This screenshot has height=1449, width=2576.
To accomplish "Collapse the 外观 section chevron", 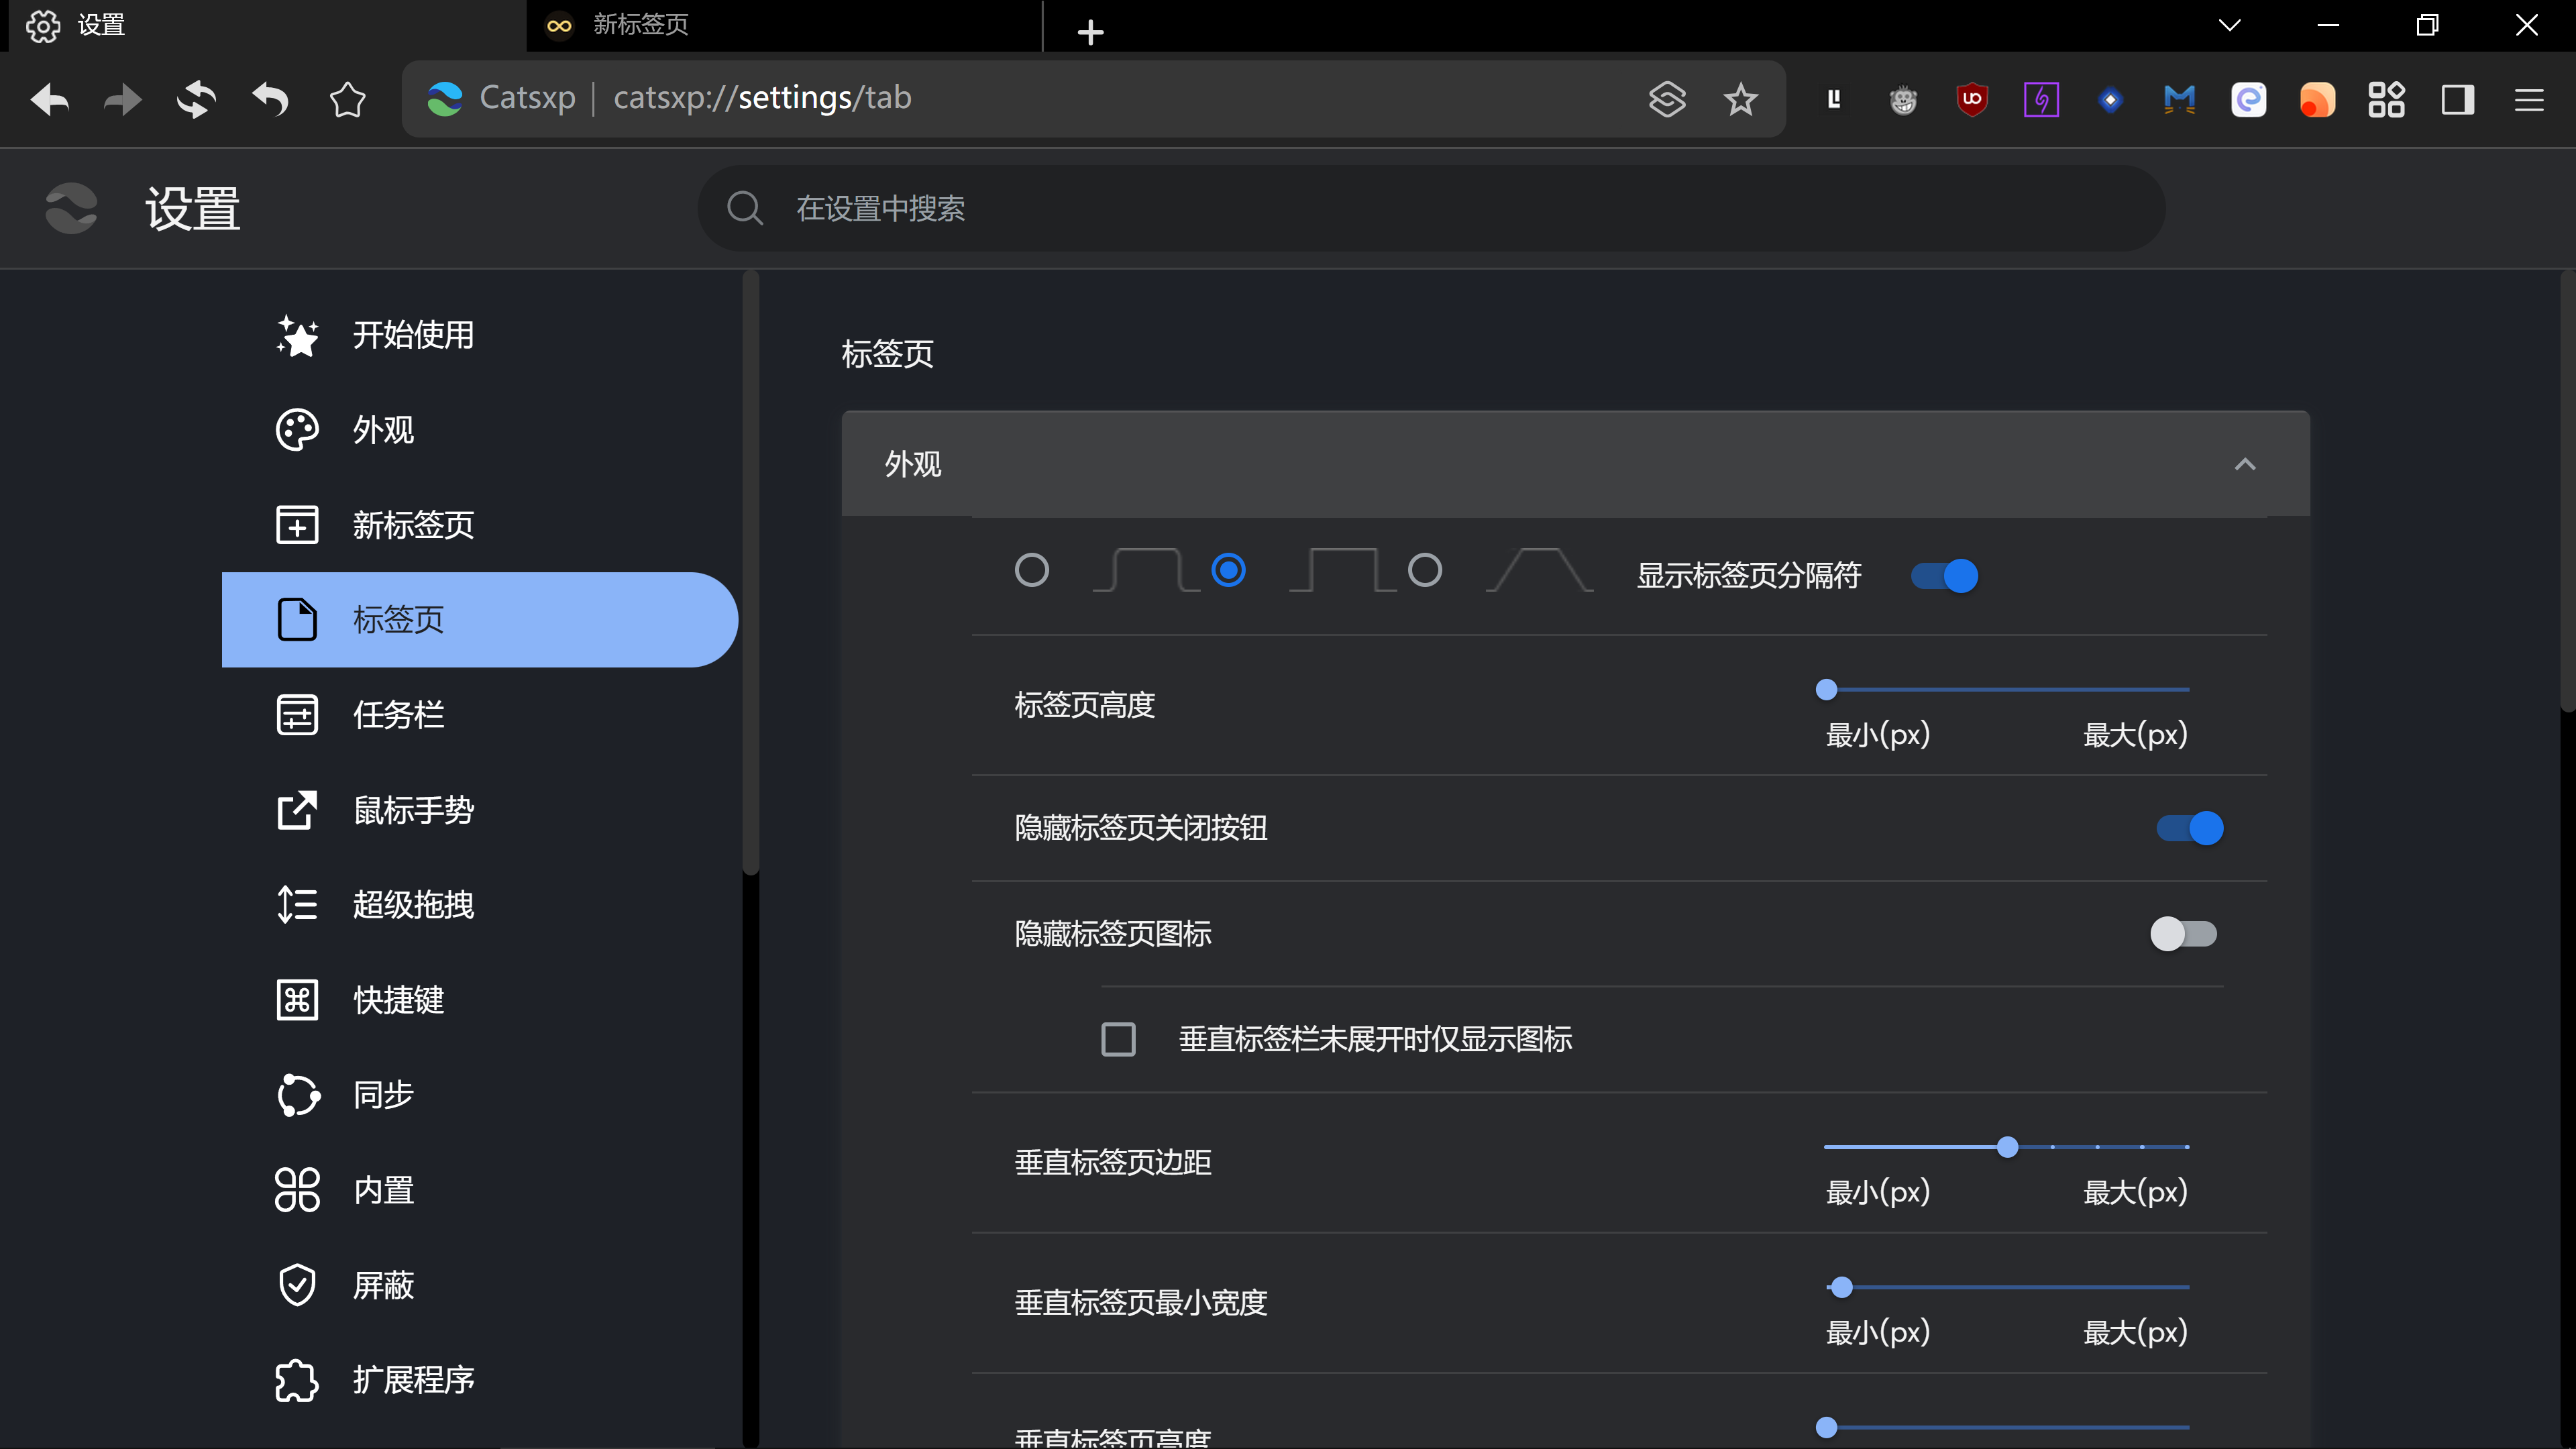I will [2245, 464].
